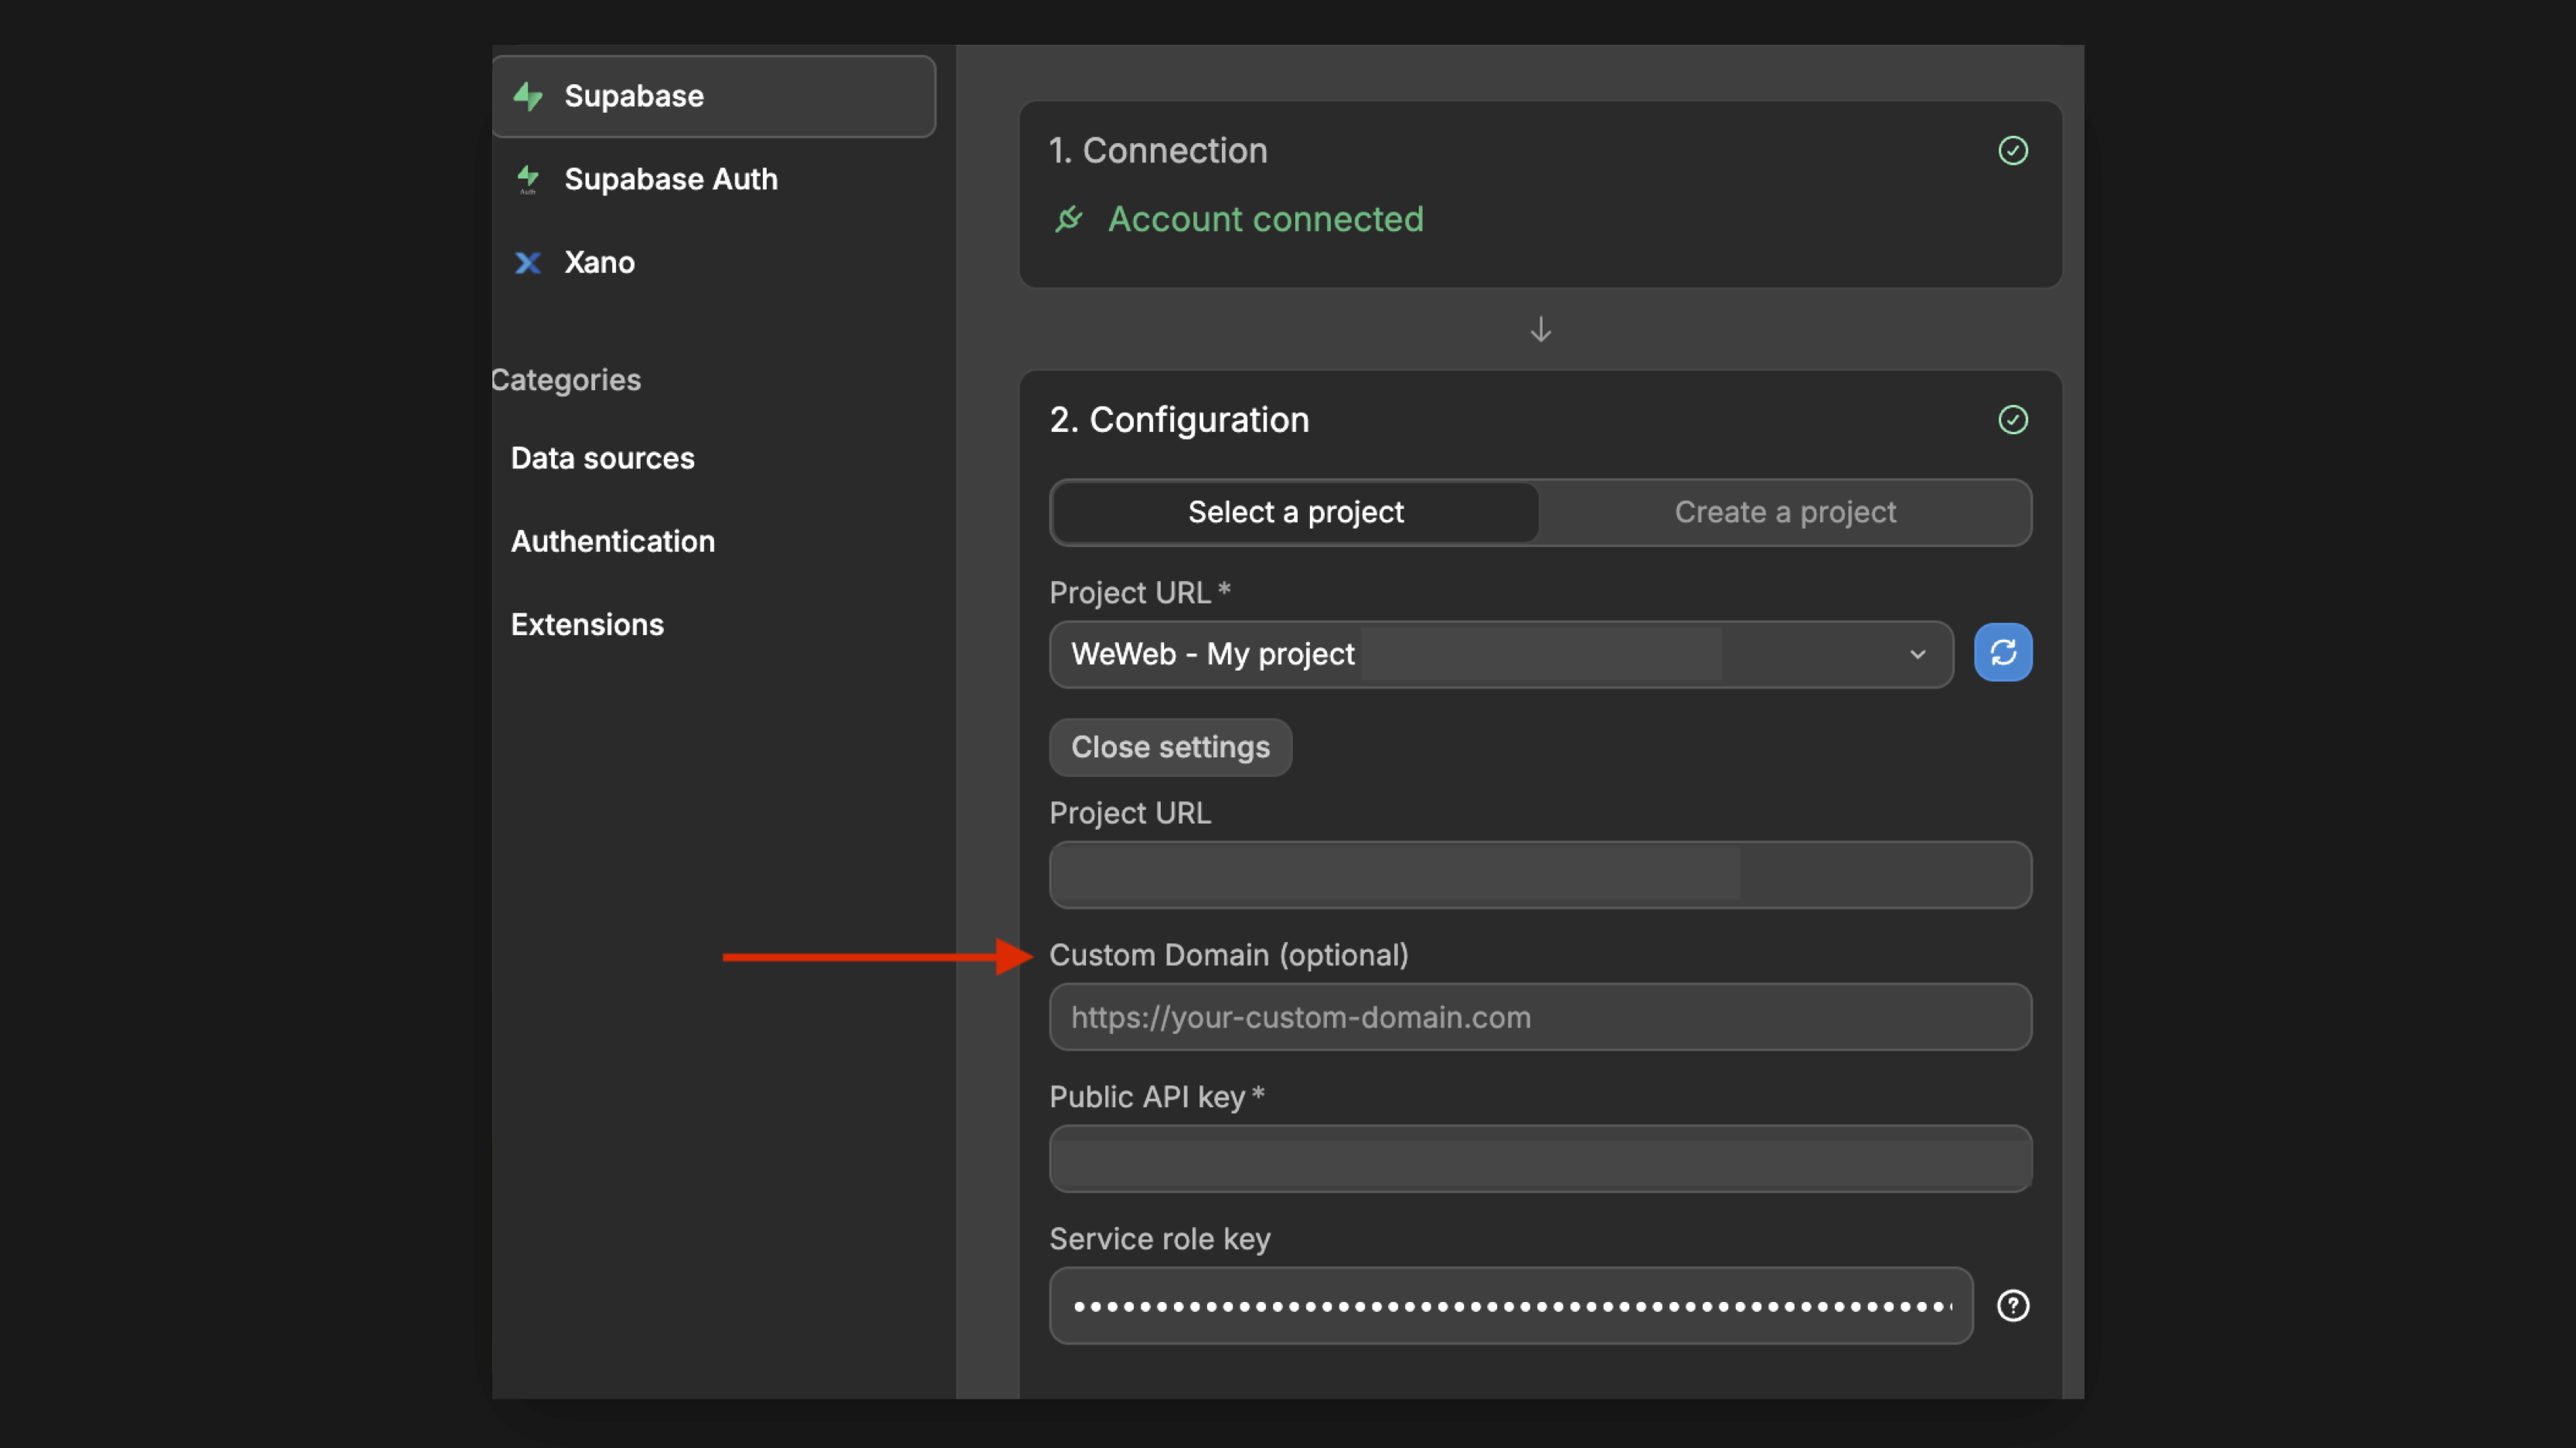2576x1448 pixels.
Task: Refresh the project list with blue button
Action: pos(2002,653)
